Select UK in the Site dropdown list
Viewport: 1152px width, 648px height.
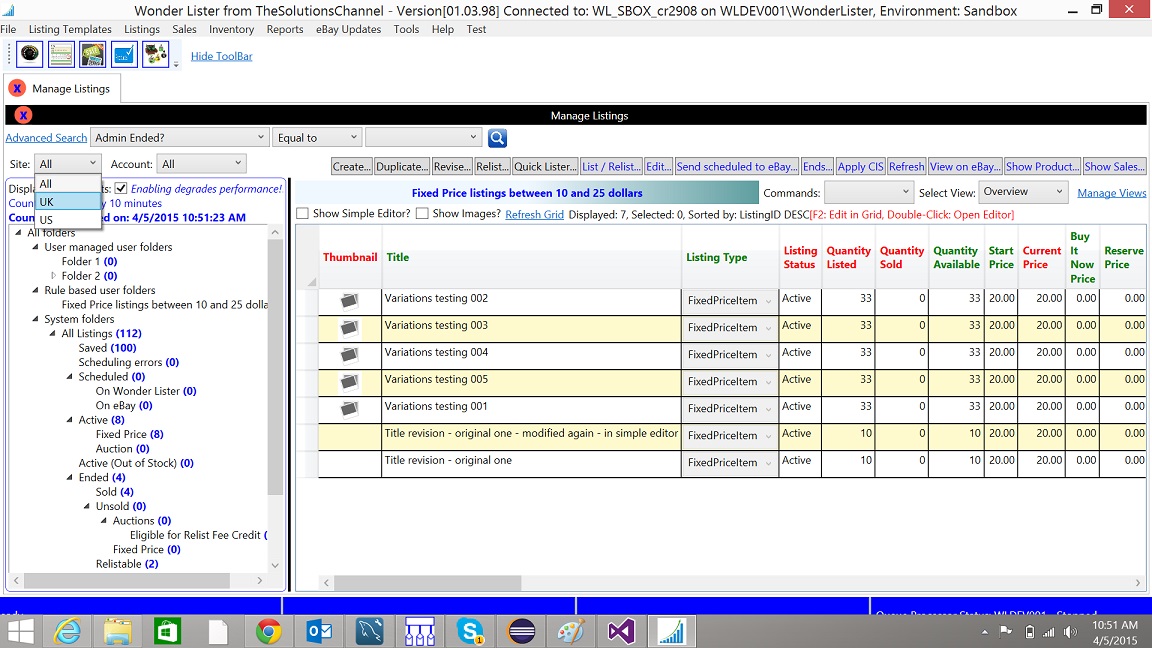pos(68,201)
